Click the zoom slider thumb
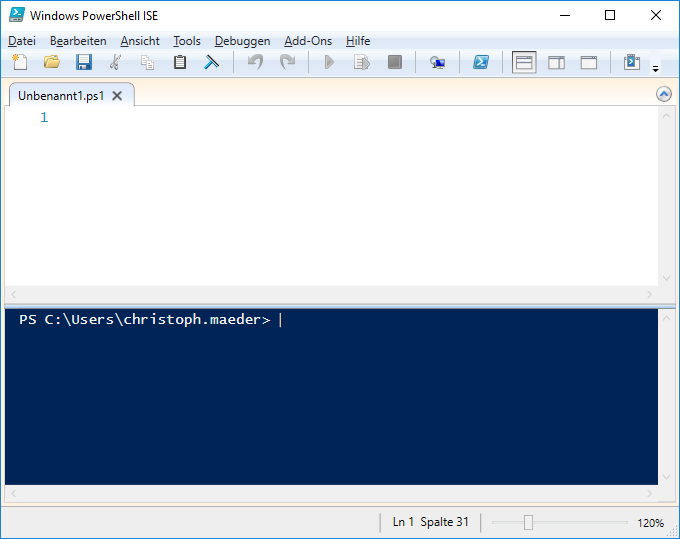Viewport: 680px width, 539px height. (x=528, y=522)
